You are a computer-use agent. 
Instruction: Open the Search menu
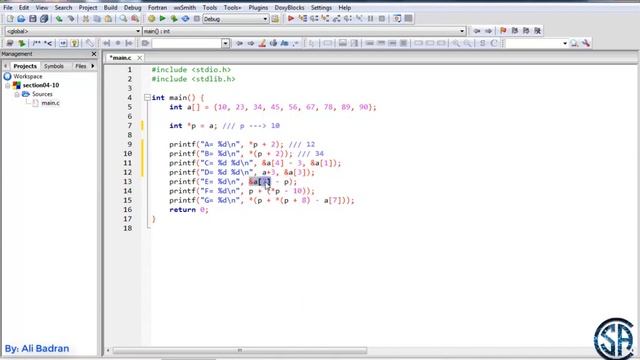point(63,7)
